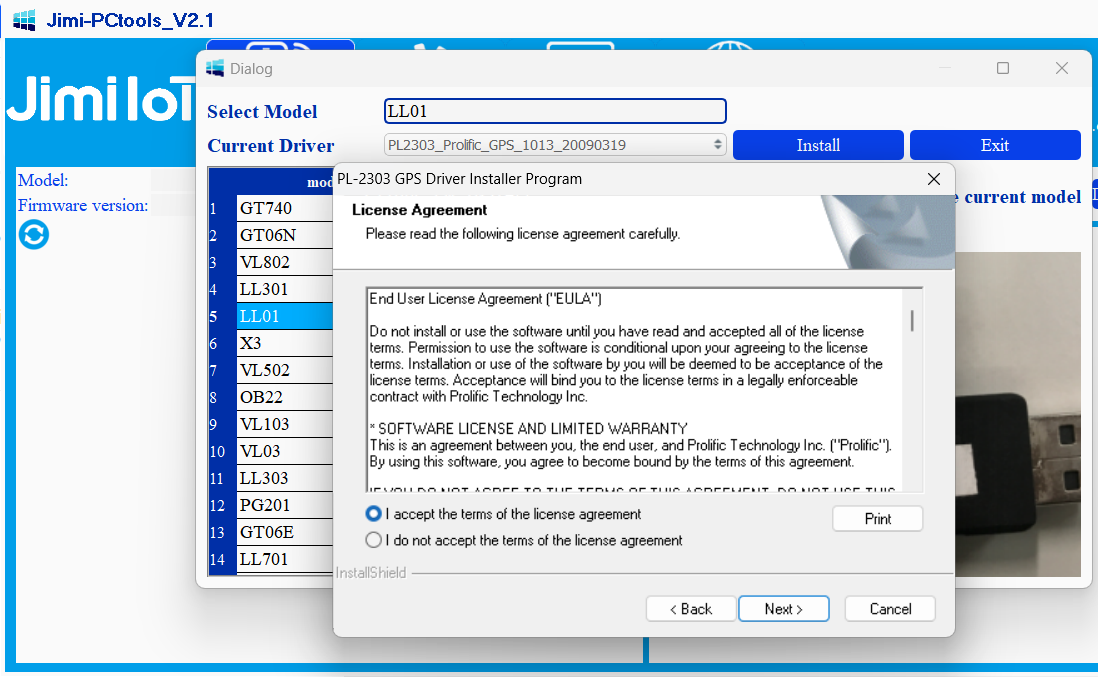Select model GT06E in list
Image resolution: width=1098 pixels, height=677 pixels.
click(x=284, y=532)
